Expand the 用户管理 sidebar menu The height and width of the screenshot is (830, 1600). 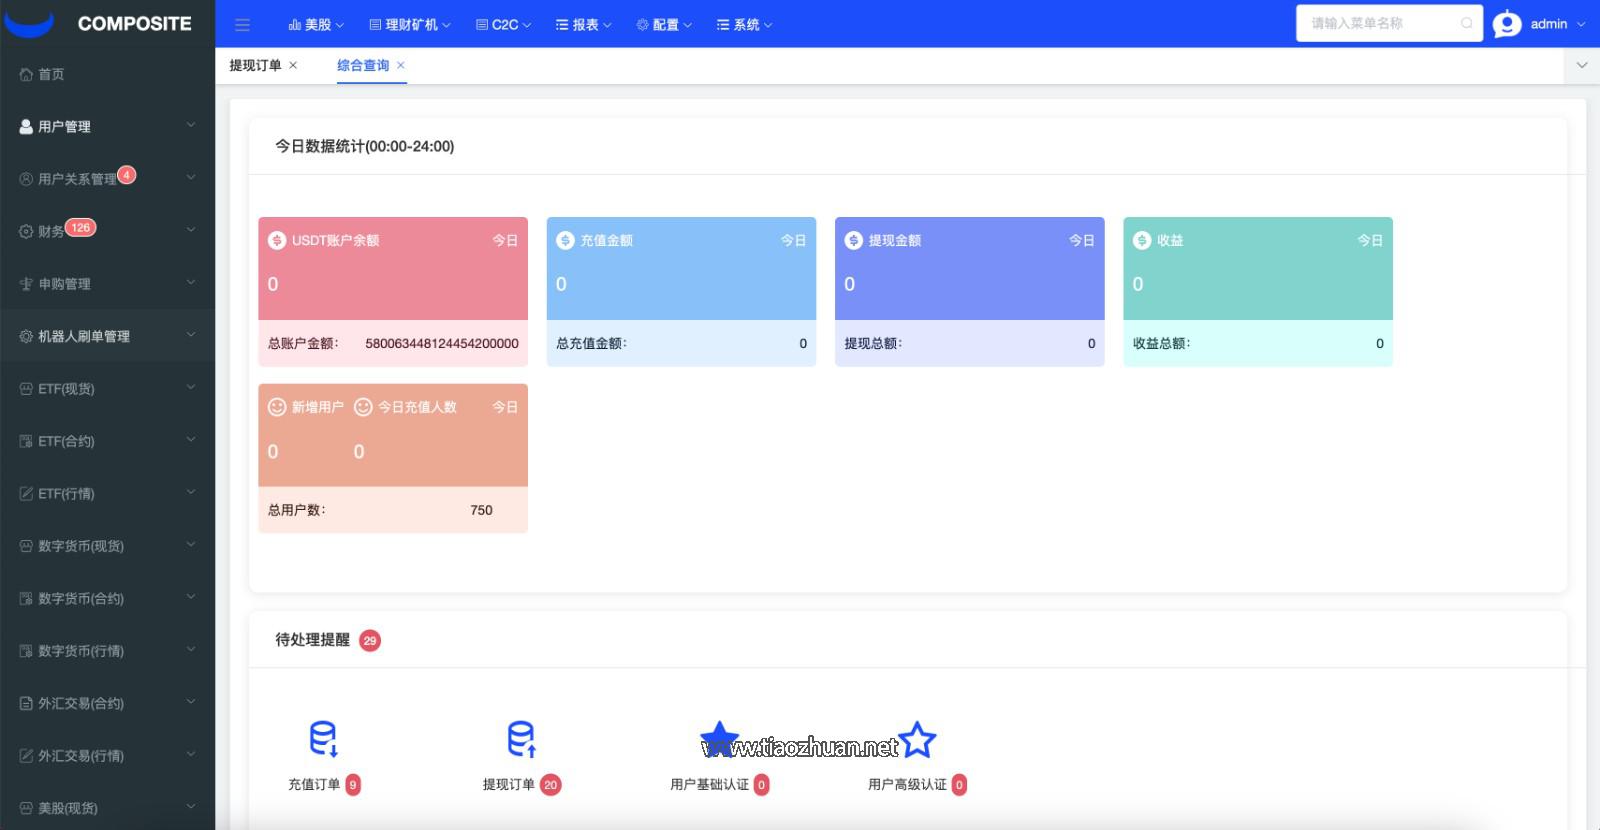point(107,126)
